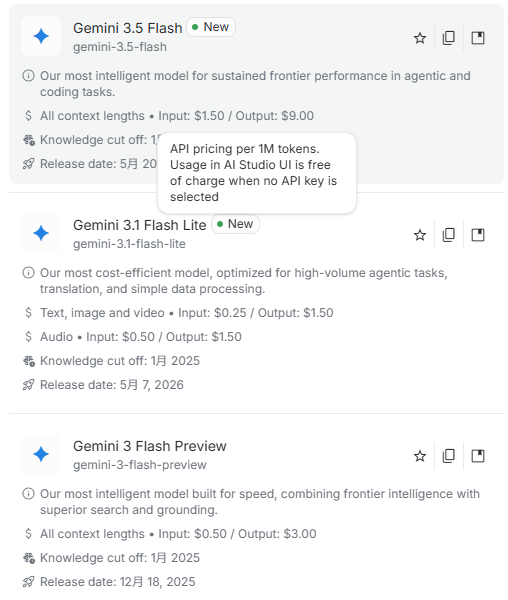
Task: Click the API pricing tooltip text
Action: click(253, 173)
